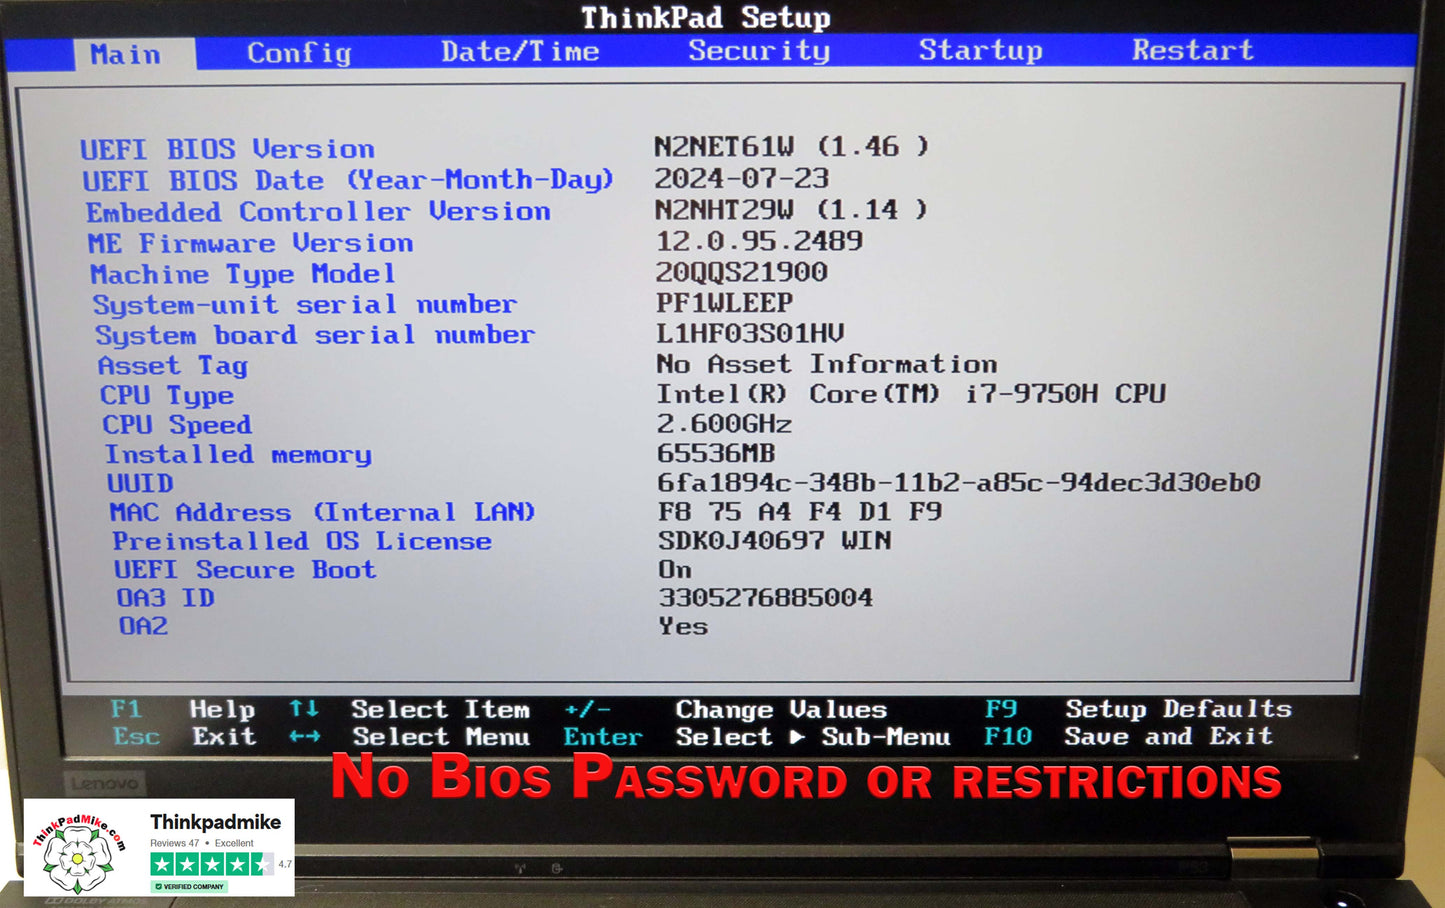Screen dimensions: 1445x908
Task: Click the F10 Save and Exit hint
Action: 1129,736
